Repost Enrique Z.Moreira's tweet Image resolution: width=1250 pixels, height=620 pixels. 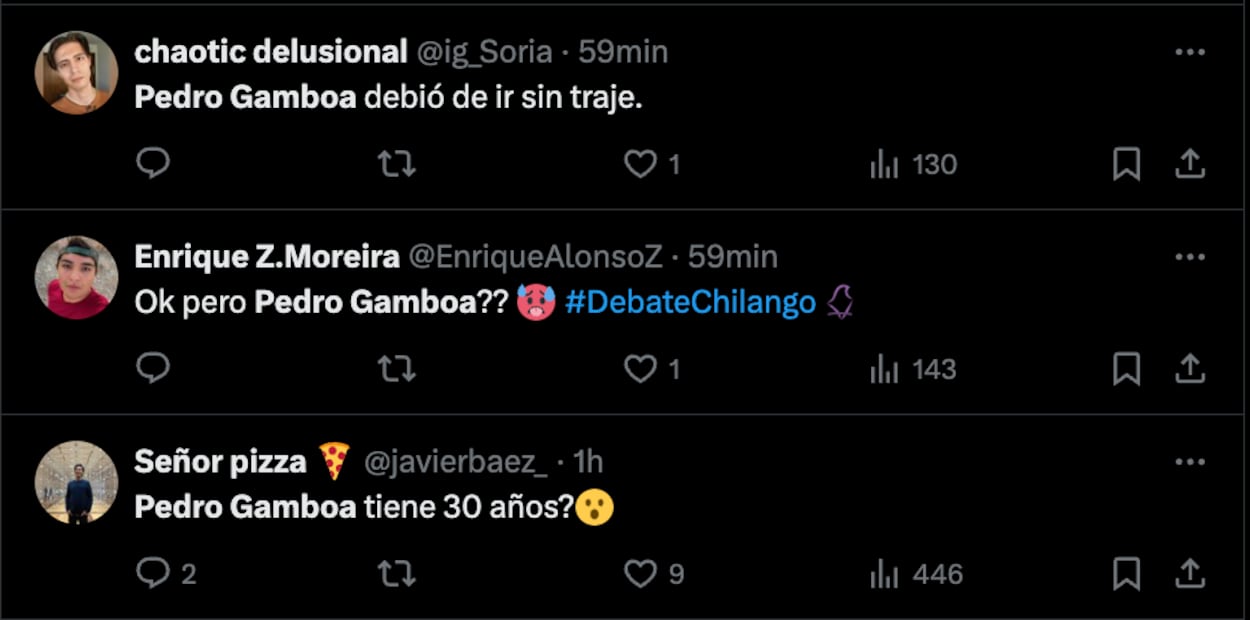pyautogui.click(x=397, y=369)
